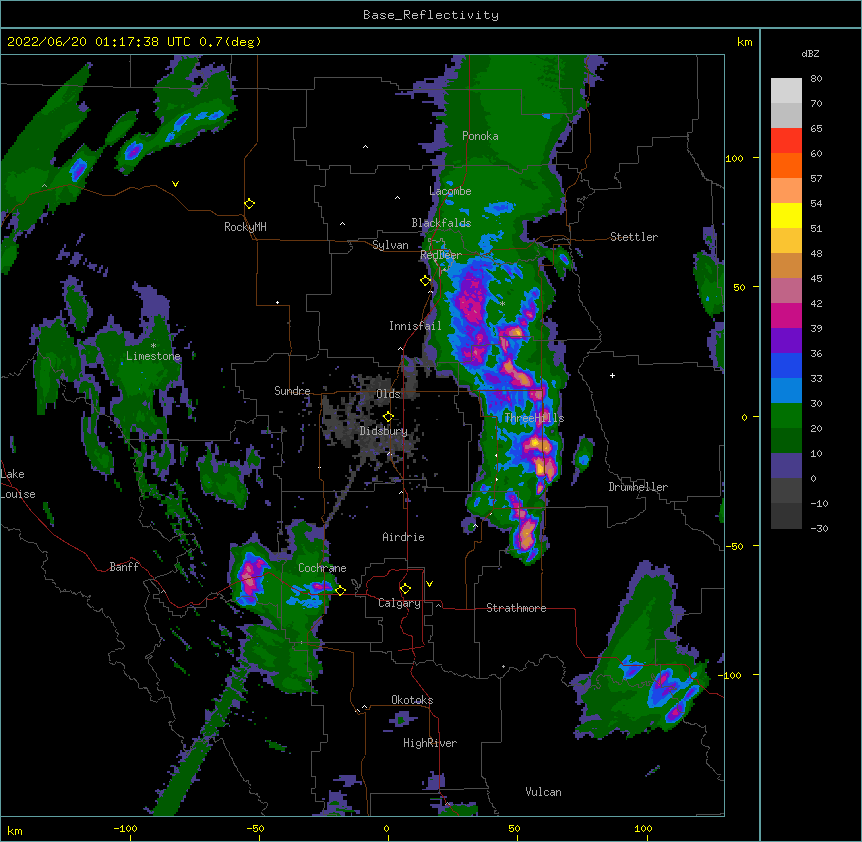
Task: Click the yellow station marker at RedDeer
Action: (426, 281)
